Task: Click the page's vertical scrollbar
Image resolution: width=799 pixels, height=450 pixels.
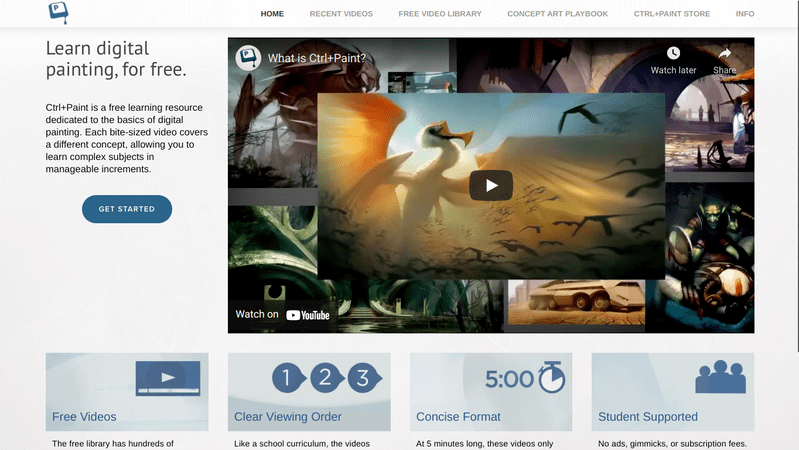Action: [796, 176]
